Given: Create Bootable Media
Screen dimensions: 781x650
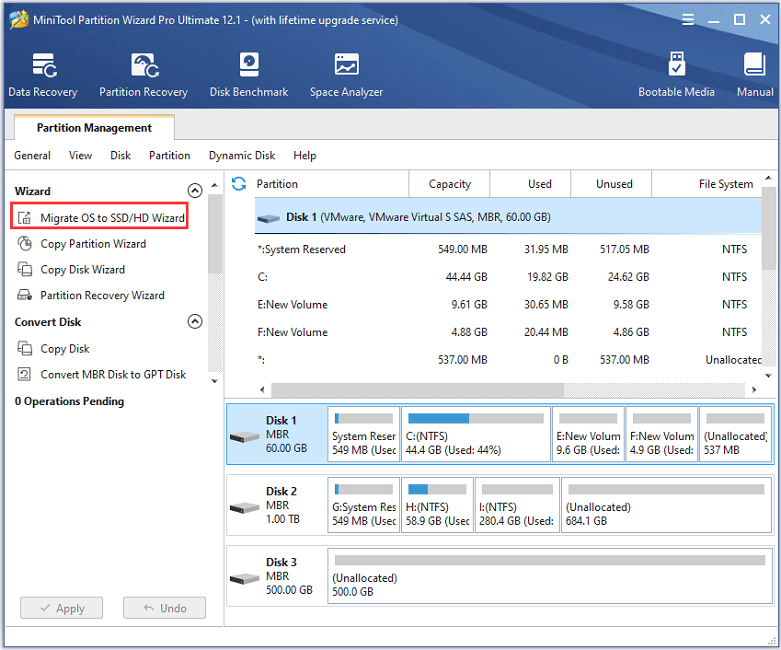Looking at the screenshot, I should point(676,75).
